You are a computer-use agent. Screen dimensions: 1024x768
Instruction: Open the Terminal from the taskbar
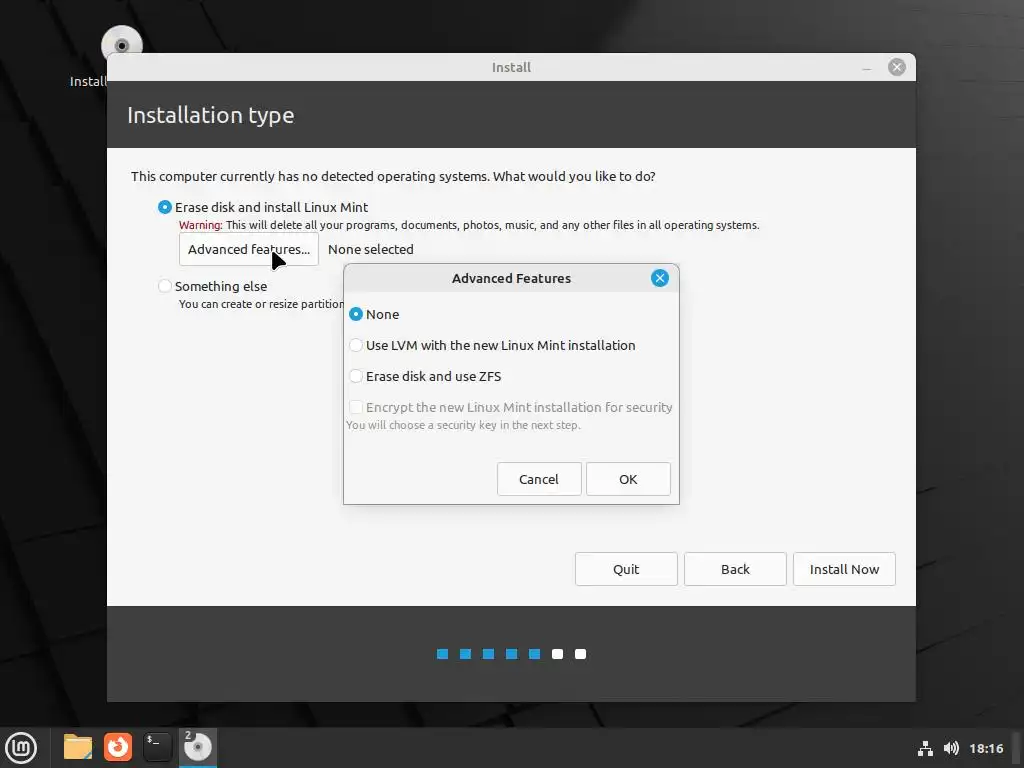click(157, 747)
